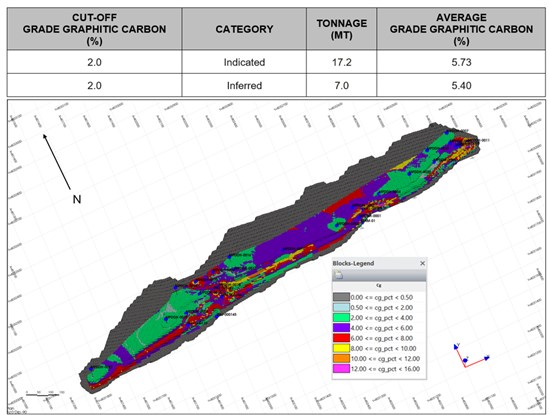Viewport: 550px width, 415px height.
Task: Click the 5.40 average grade value
Action: click(461, 86)
